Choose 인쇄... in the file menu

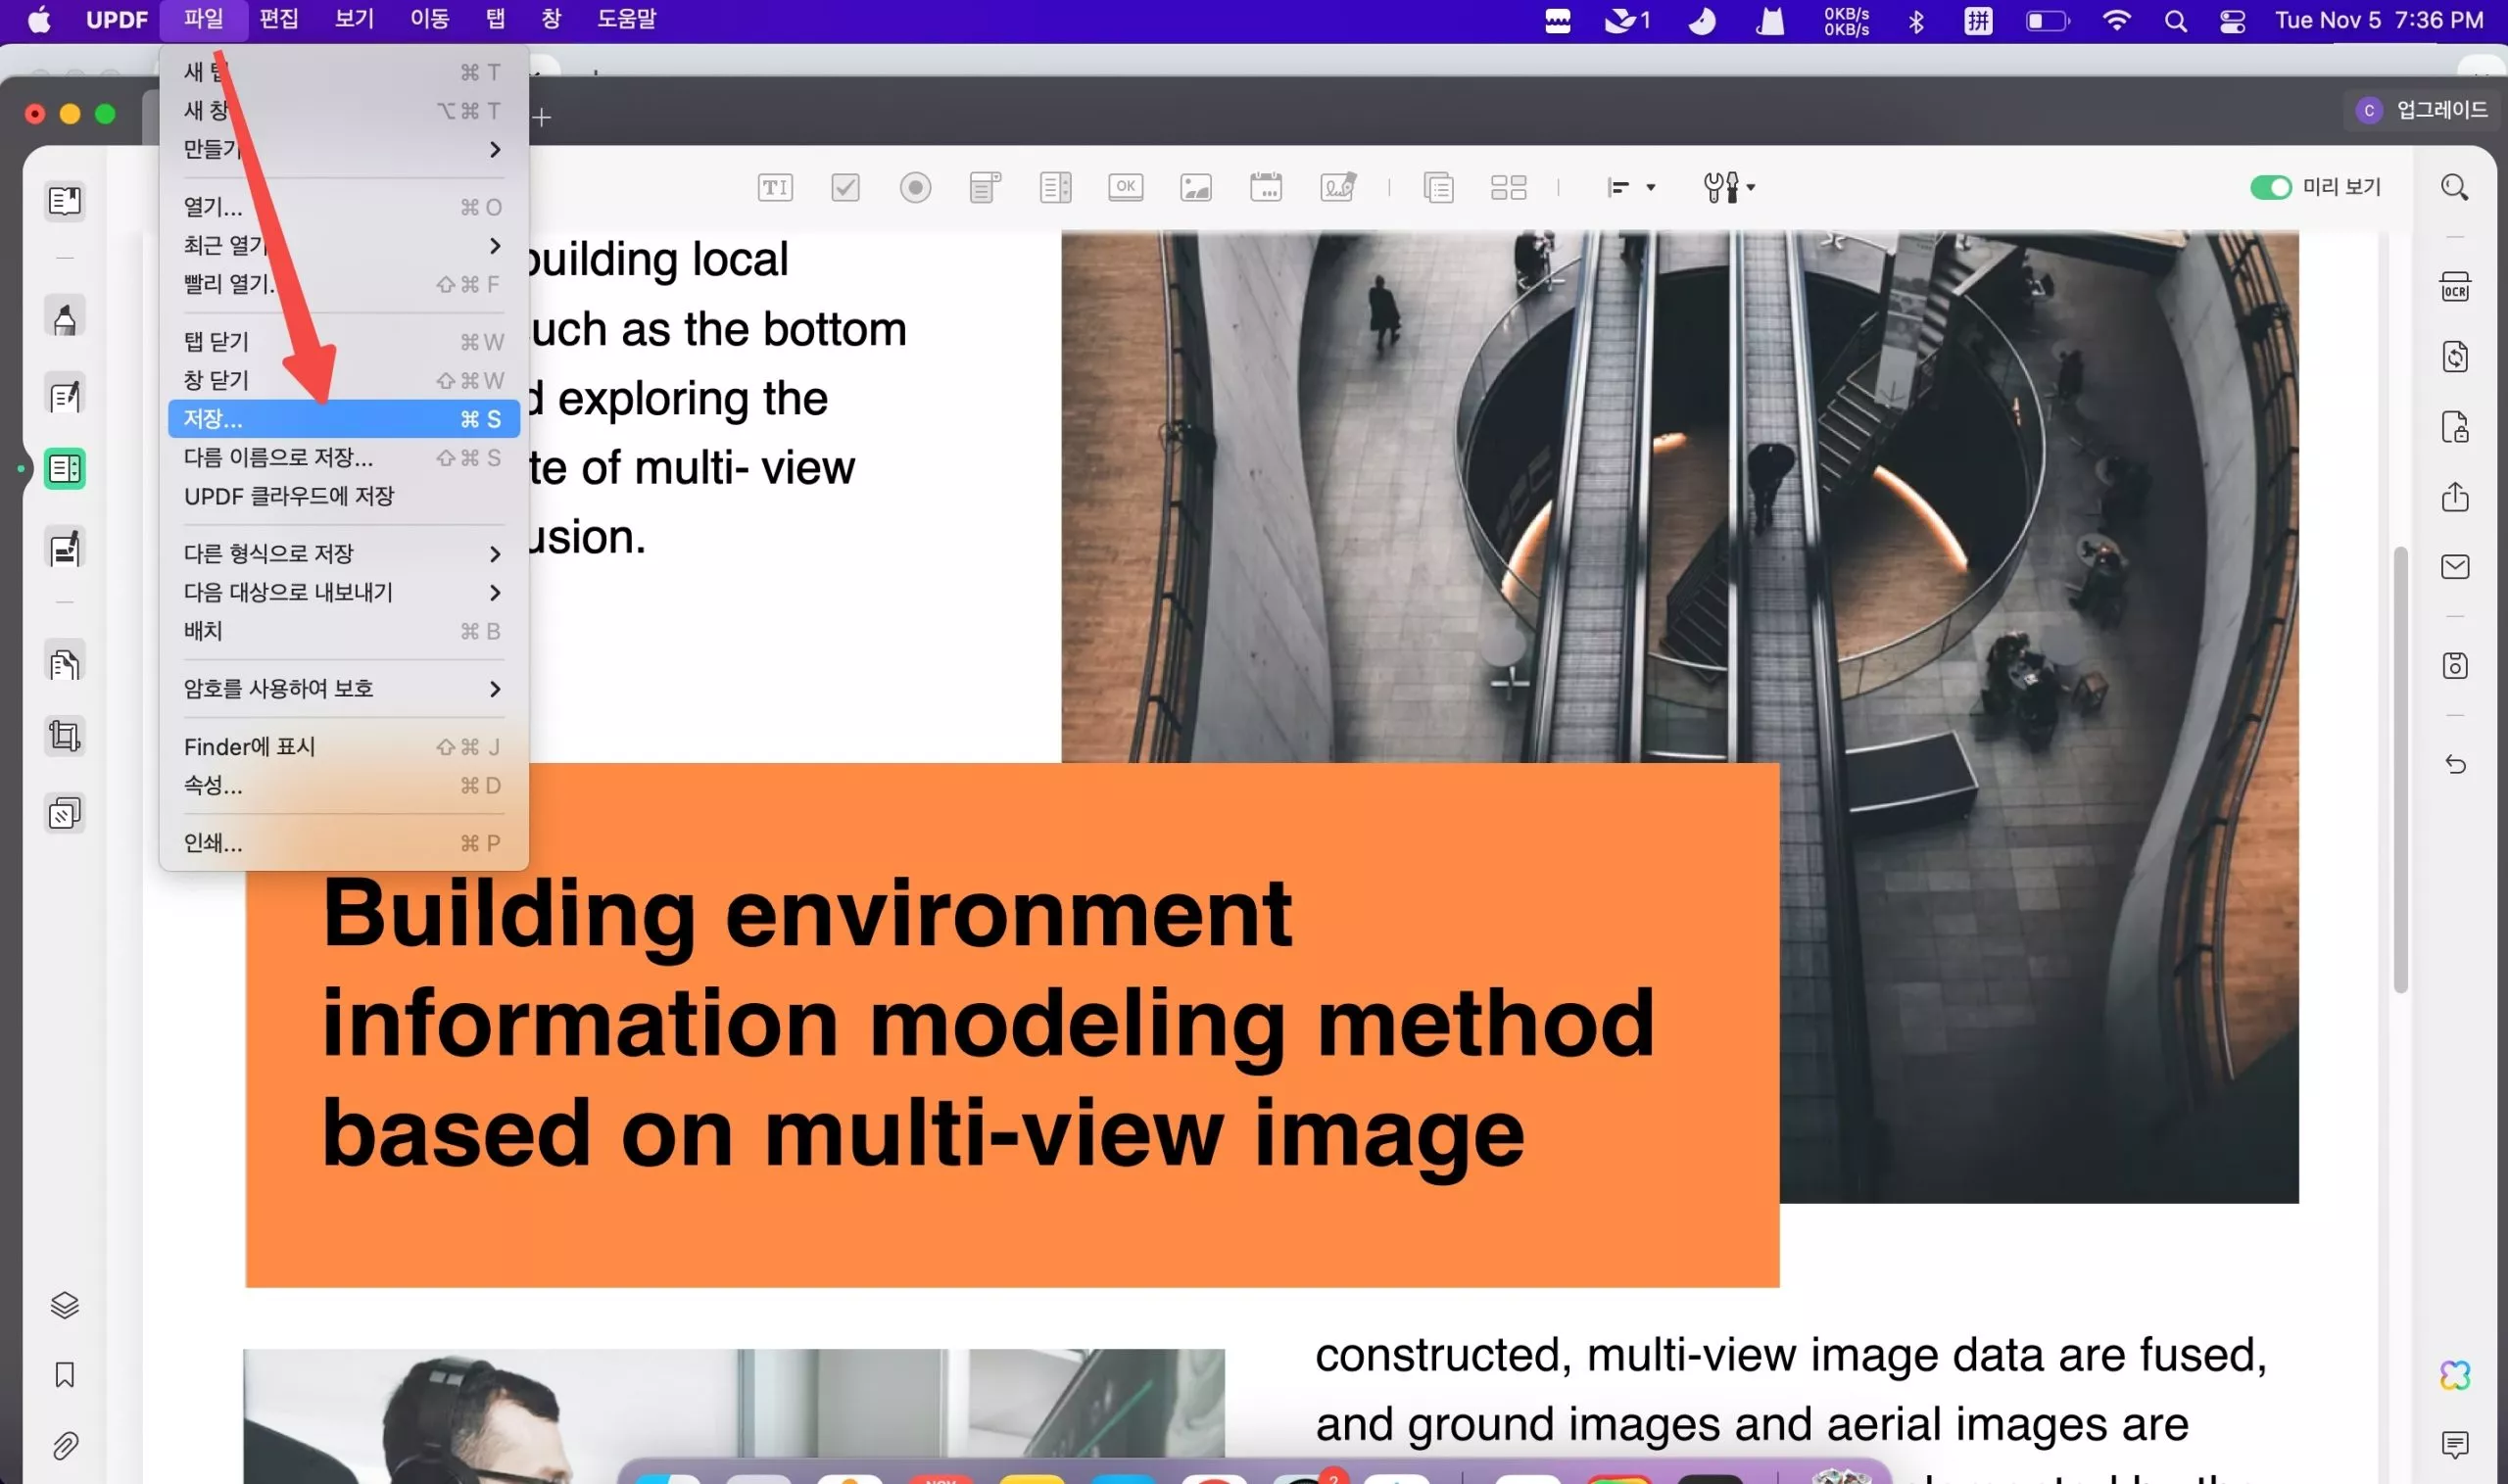344,843
